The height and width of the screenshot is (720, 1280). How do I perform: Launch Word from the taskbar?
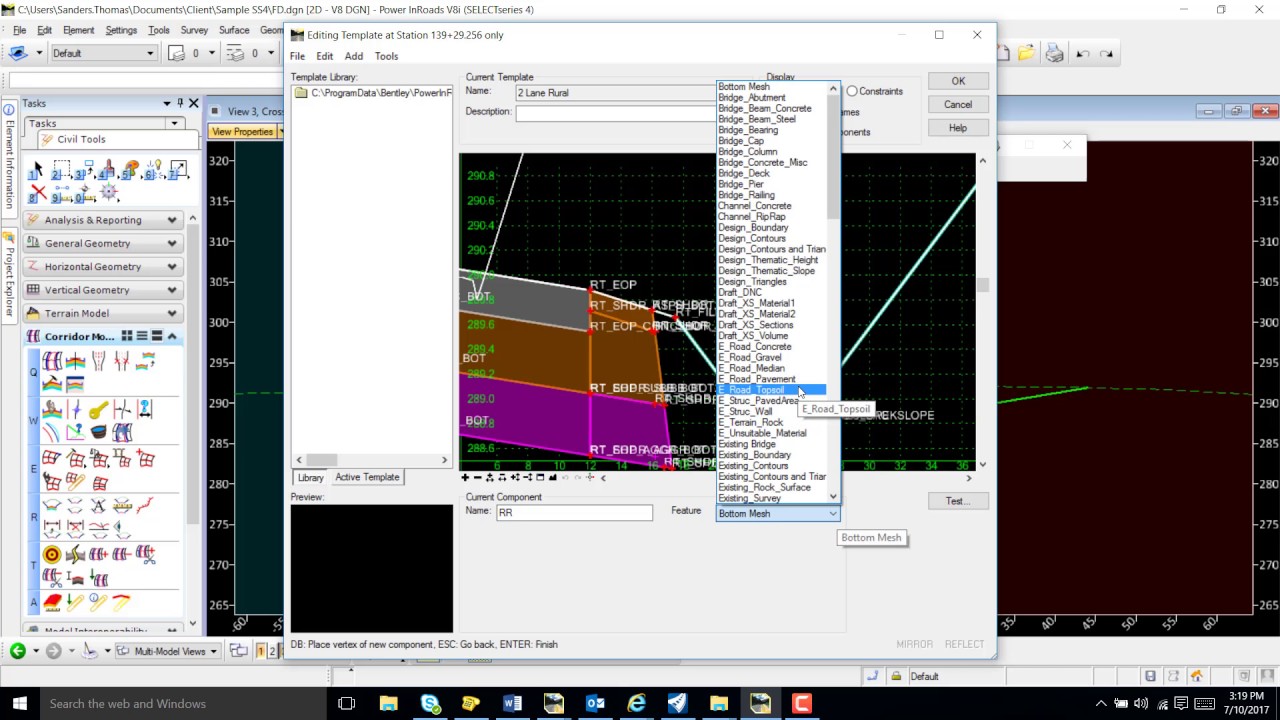click(512, 704)
